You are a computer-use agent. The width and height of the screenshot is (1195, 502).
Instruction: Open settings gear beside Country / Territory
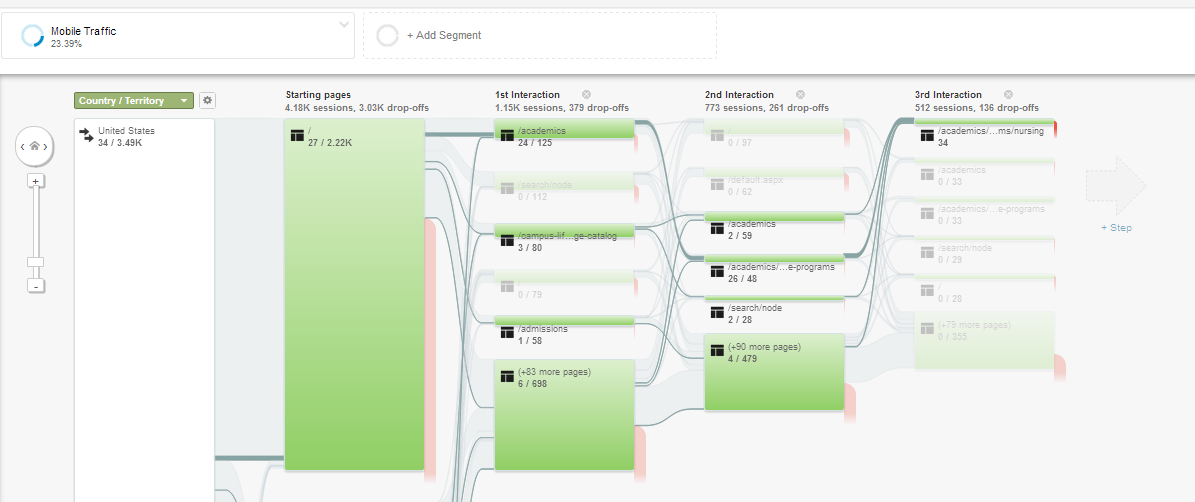207,100
